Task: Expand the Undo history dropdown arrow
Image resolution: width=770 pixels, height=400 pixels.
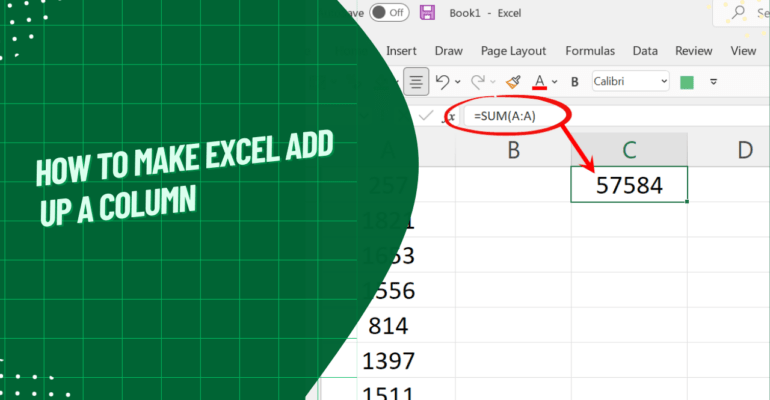Action: point(458,82)
